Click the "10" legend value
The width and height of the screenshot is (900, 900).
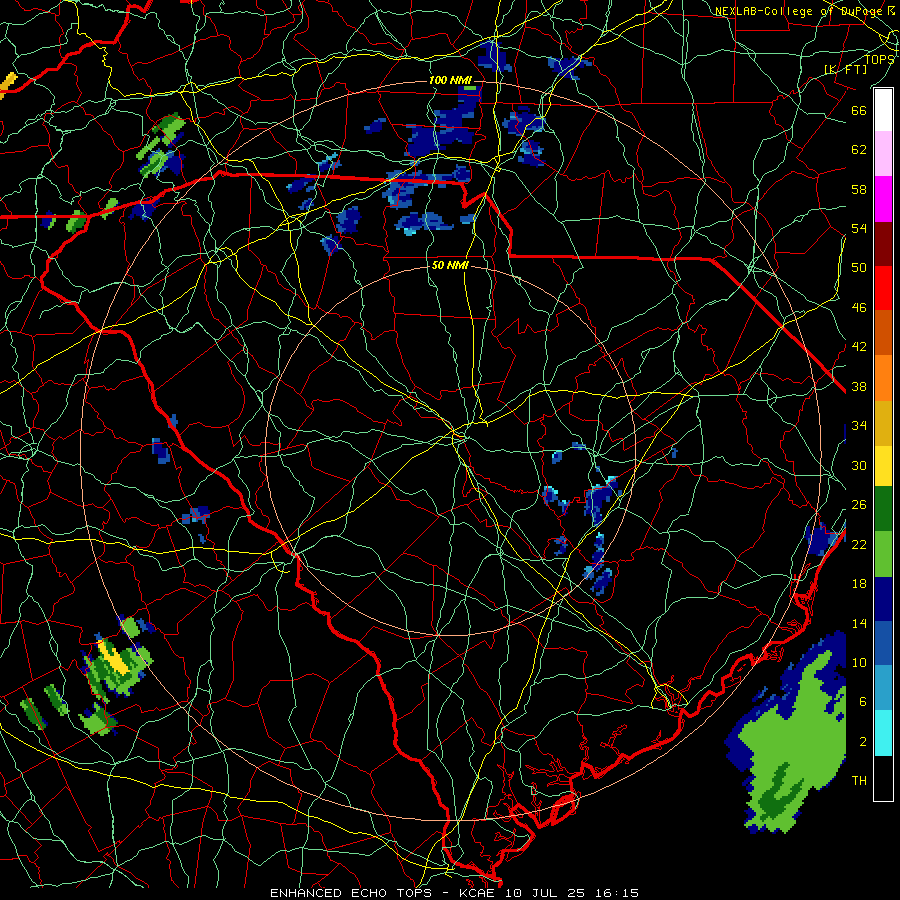click(859, 662)
